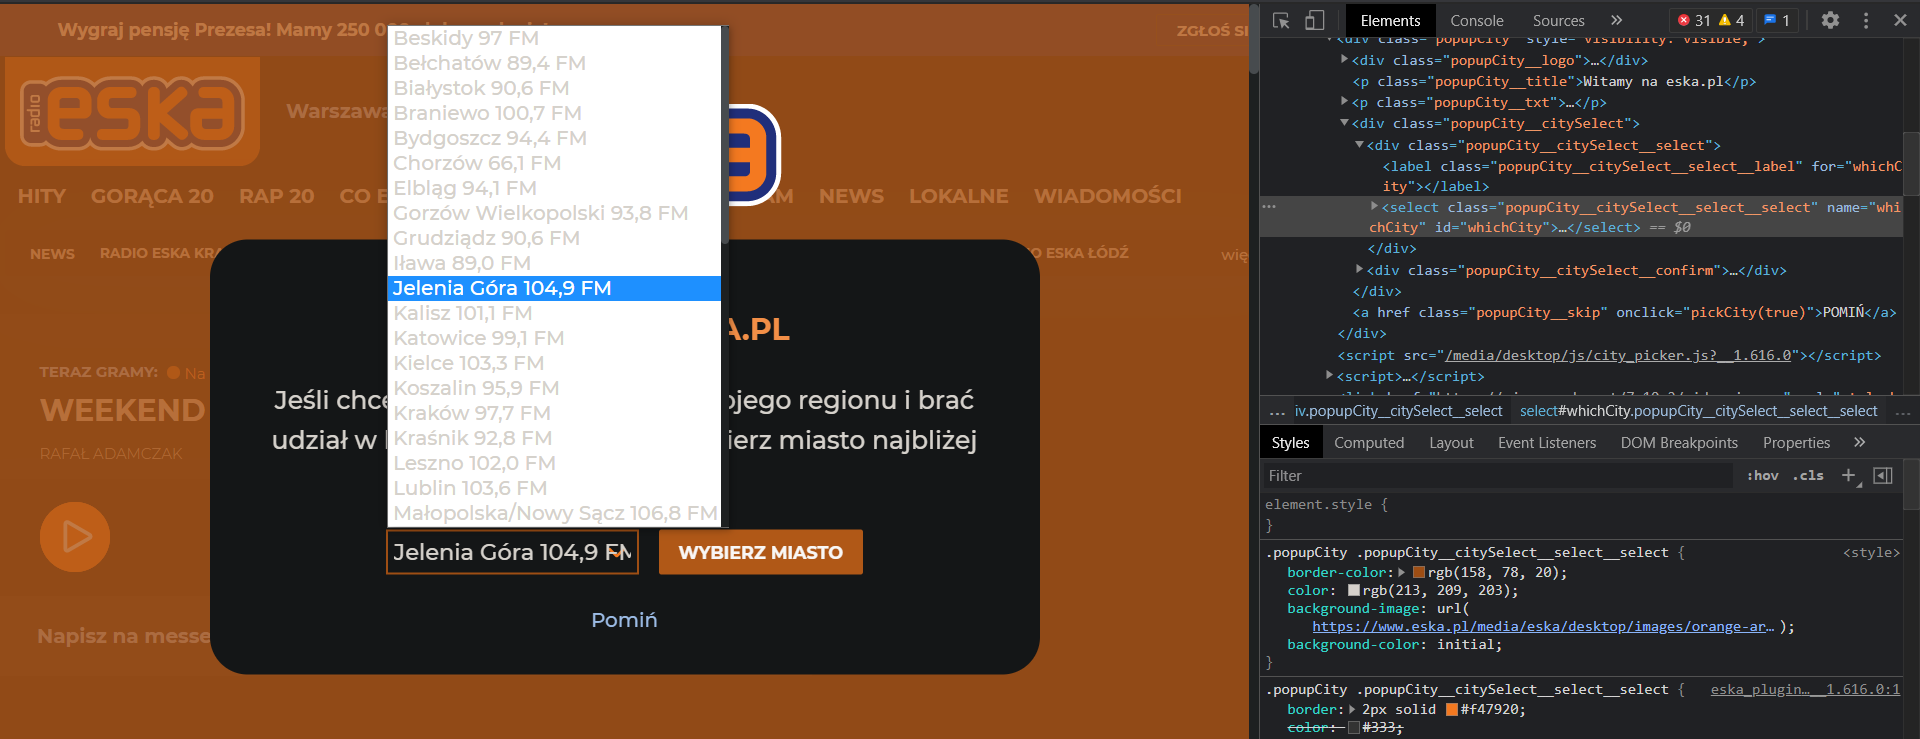This screenshot has height=739, width=1920.
Task: Expand the popupCity__txt paragraph node
Action: 1345,102
